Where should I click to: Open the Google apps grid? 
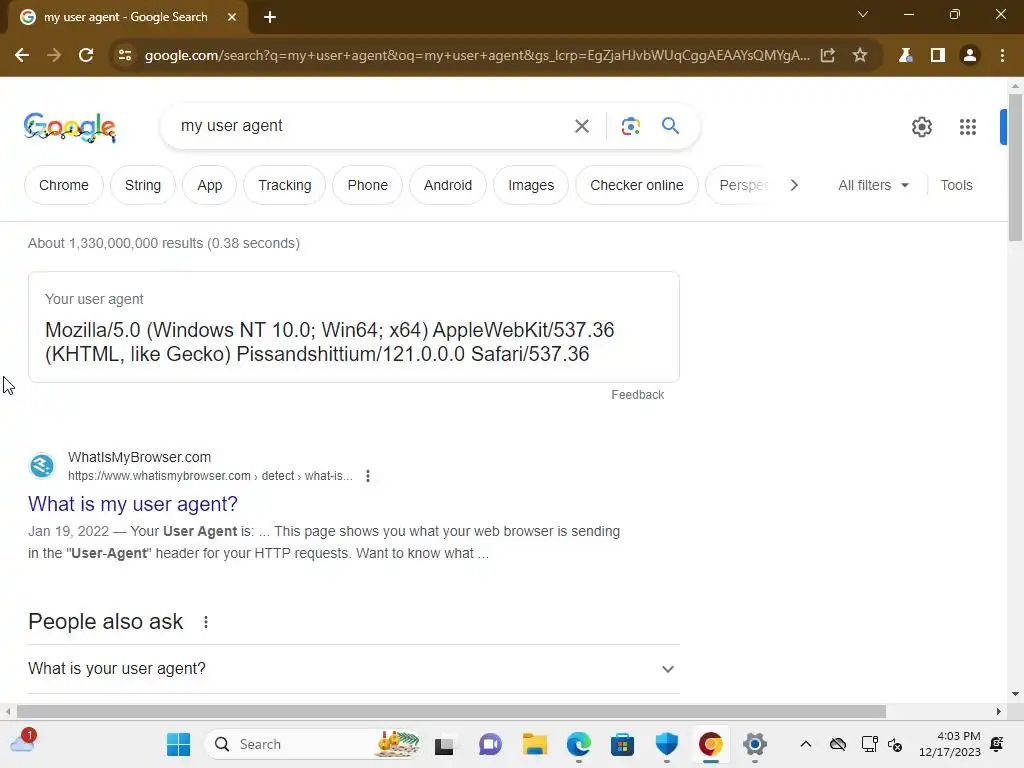click(x=968, y=127)
